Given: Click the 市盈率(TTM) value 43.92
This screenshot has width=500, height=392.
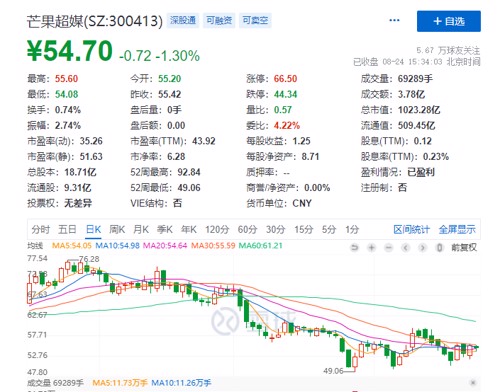Looking at the screenshot, I should 204,141.
